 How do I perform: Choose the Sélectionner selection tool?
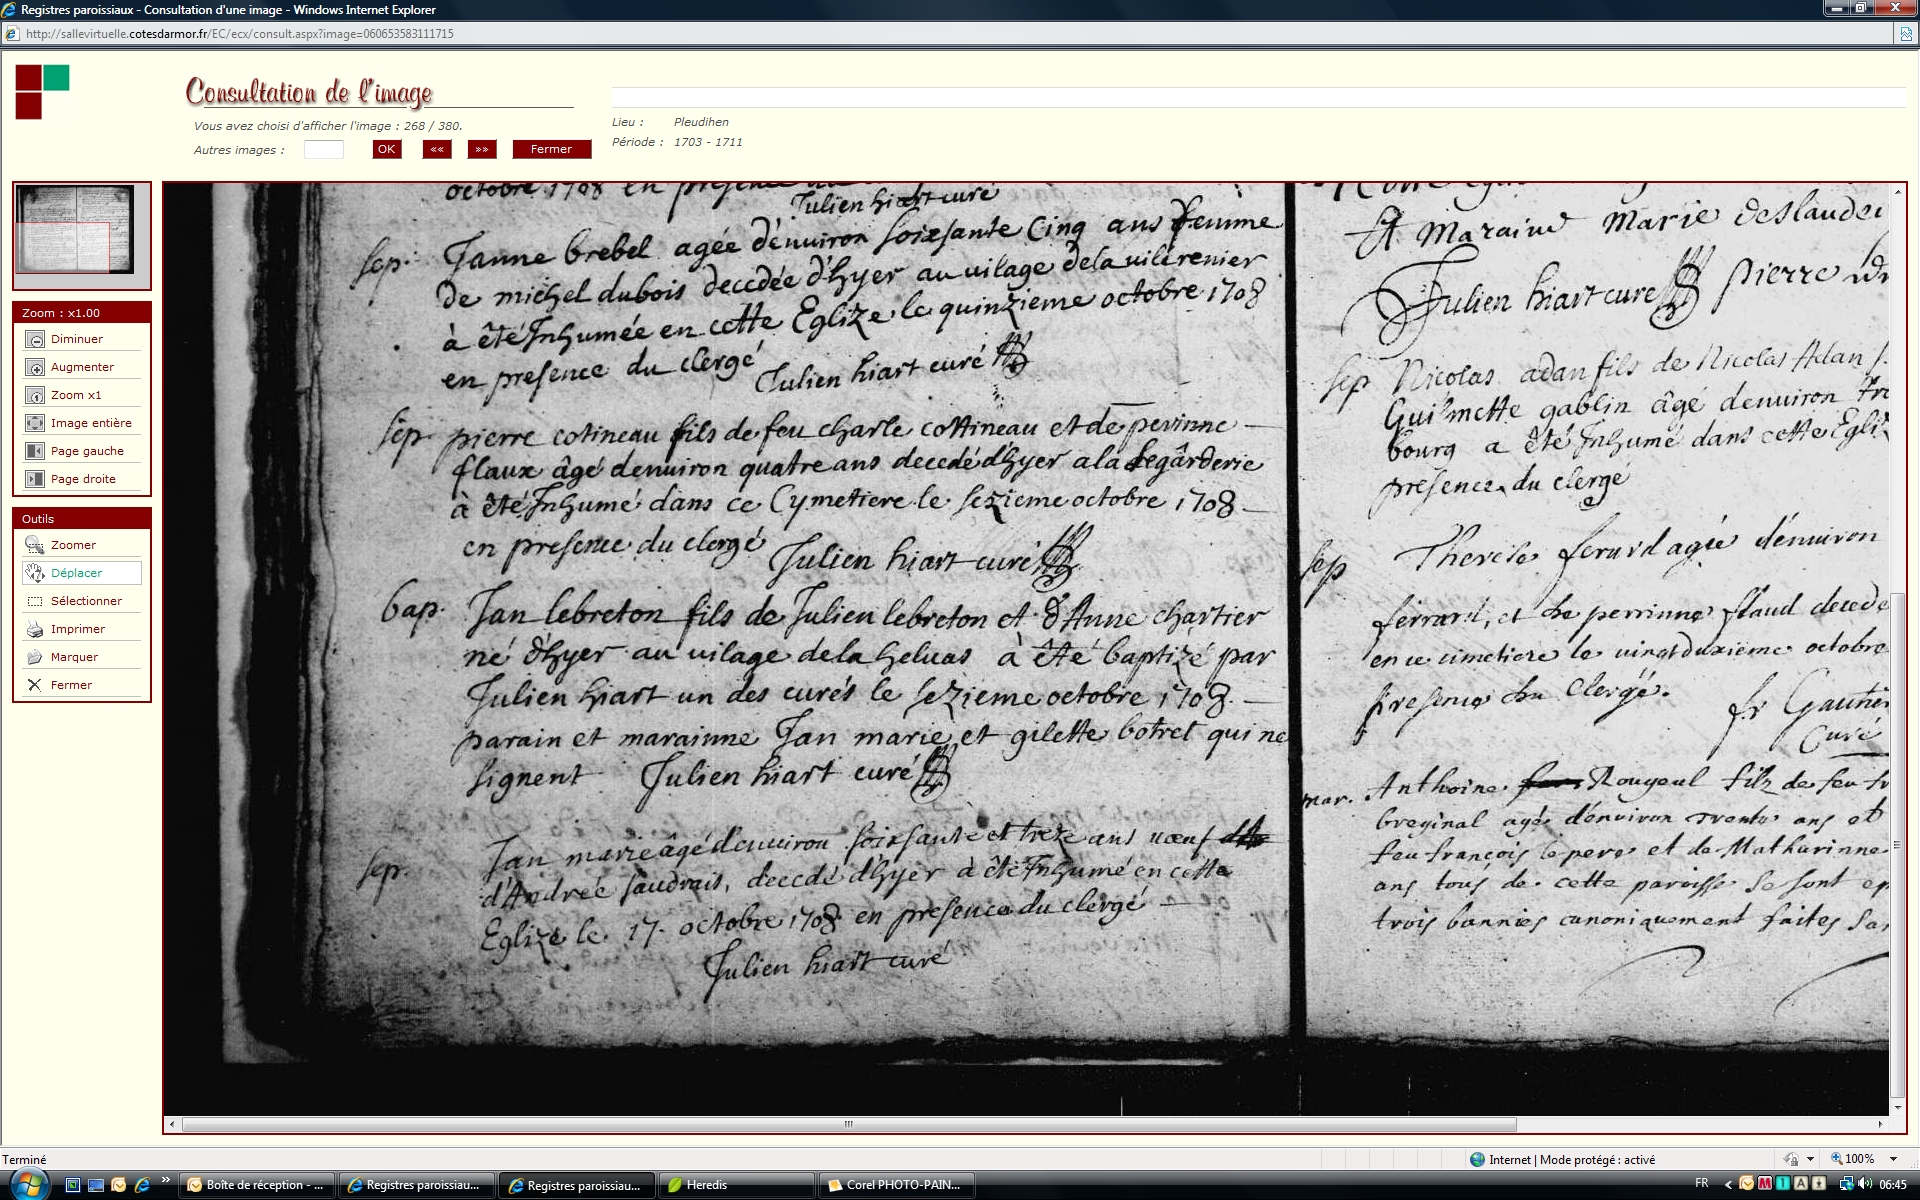(35, 602)
